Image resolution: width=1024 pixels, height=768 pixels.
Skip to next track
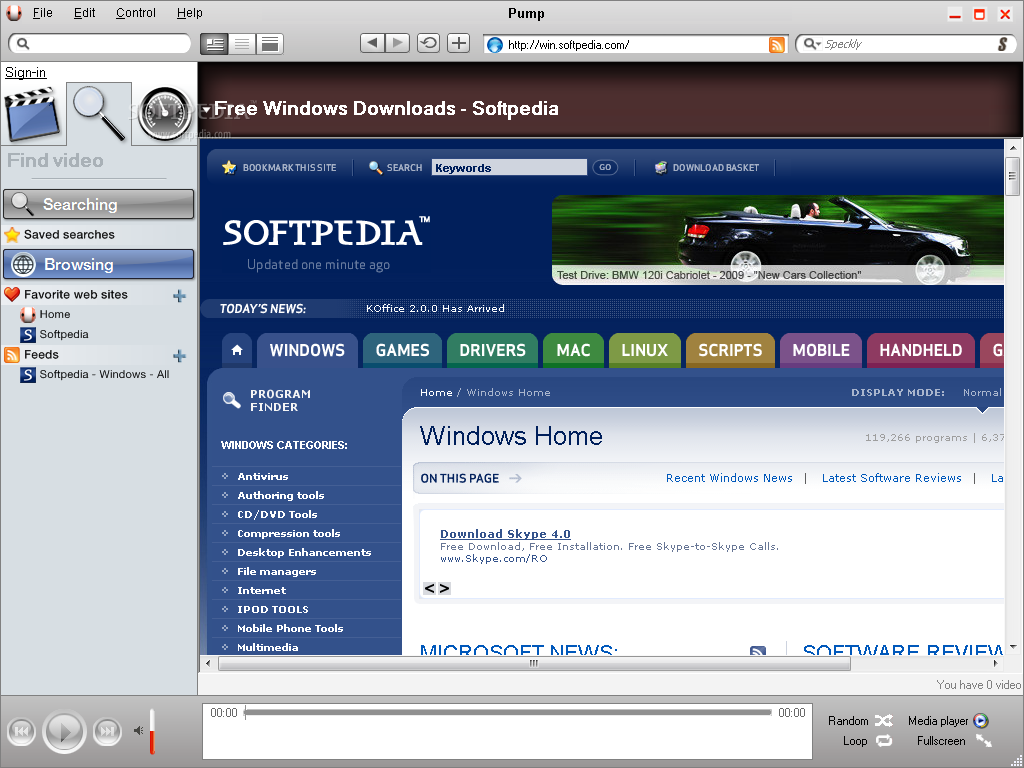[107, 731]
